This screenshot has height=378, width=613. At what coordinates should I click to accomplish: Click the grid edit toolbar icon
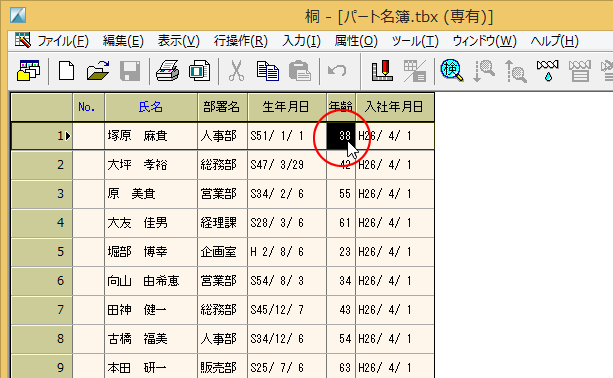point(415,71)
